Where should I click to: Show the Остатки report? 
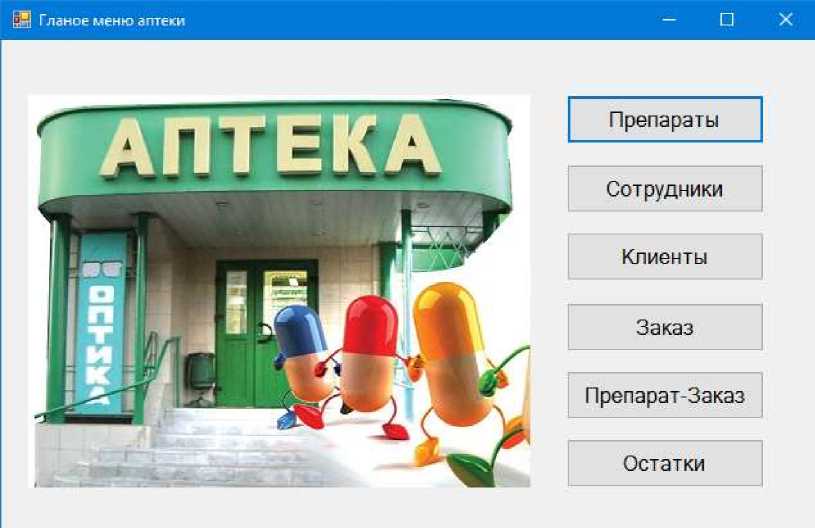665,463
